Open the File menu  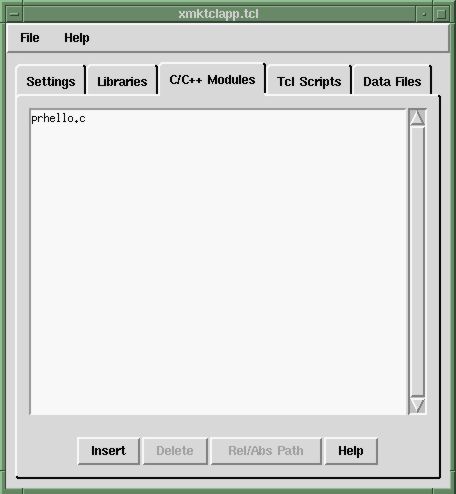click(x=30, y=38)
